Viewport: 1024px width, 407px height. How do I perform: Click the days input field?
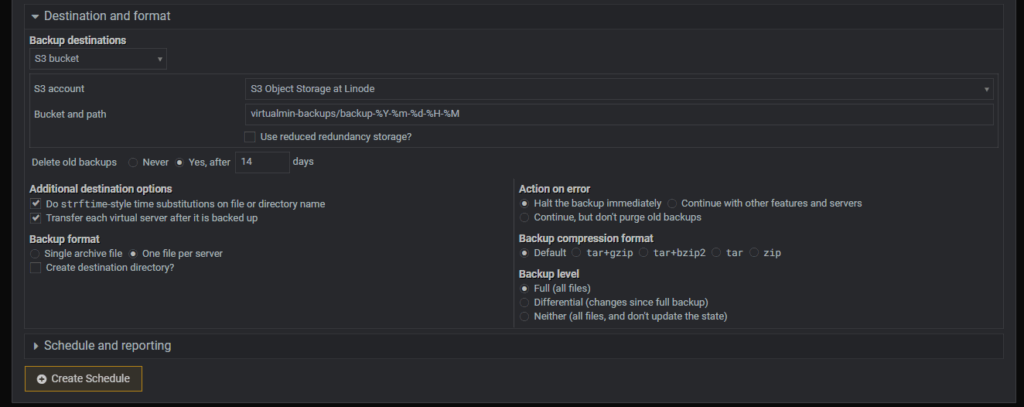pos(262,161)
